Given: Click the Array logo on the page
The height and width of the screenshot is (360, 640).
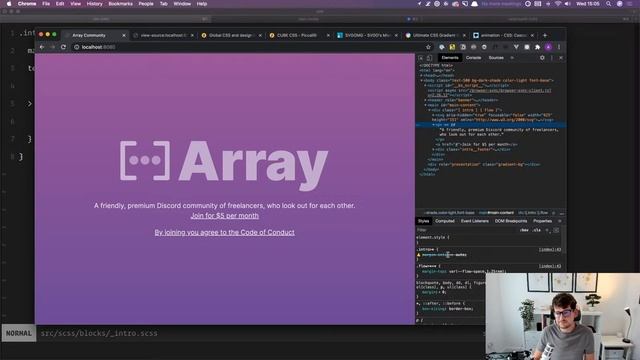Looking at the screenshot, I should pos(224,165).
